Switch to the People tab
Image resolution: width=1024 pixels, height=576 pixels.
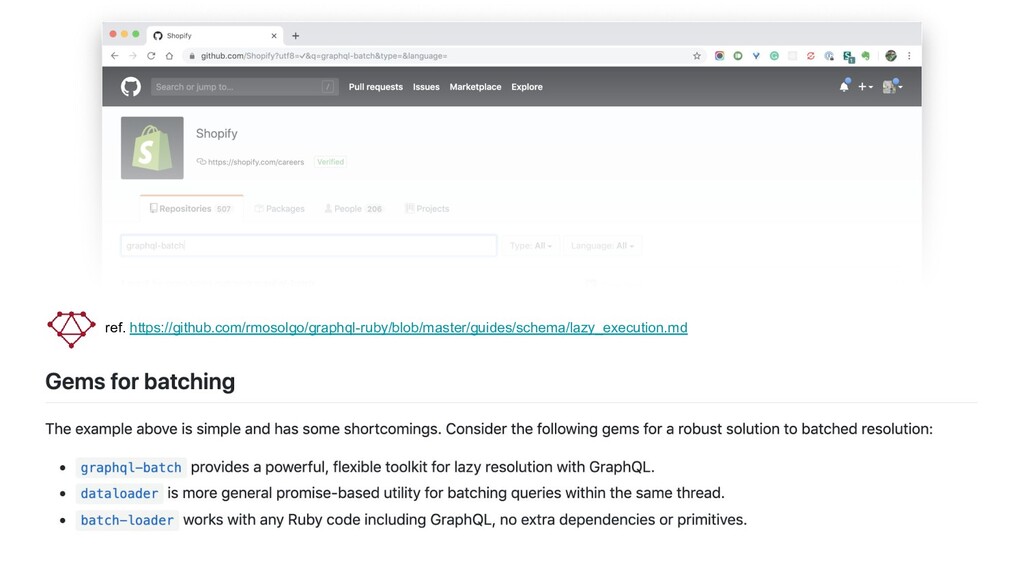coord(353,209)
